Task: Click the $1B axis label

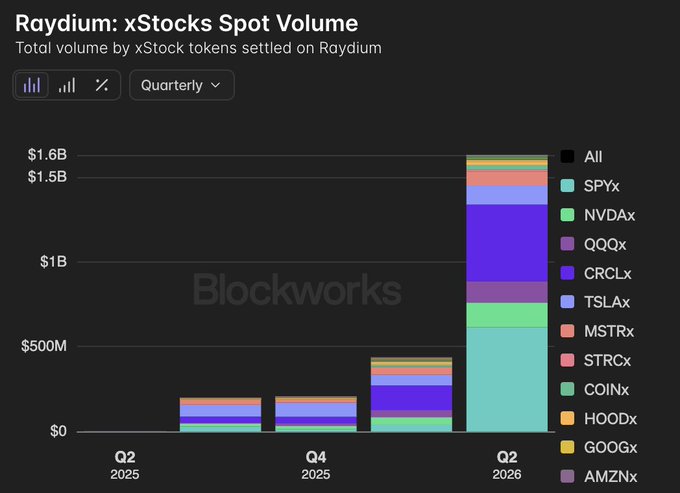Action: pyautogui.click(x=53, y=261)
